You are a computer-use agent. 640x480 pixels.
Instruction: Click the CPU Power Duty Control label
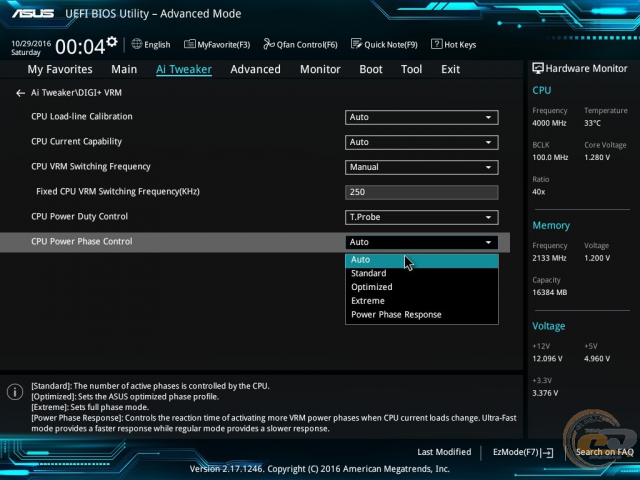pyautogui.click(x=79, y=216)
